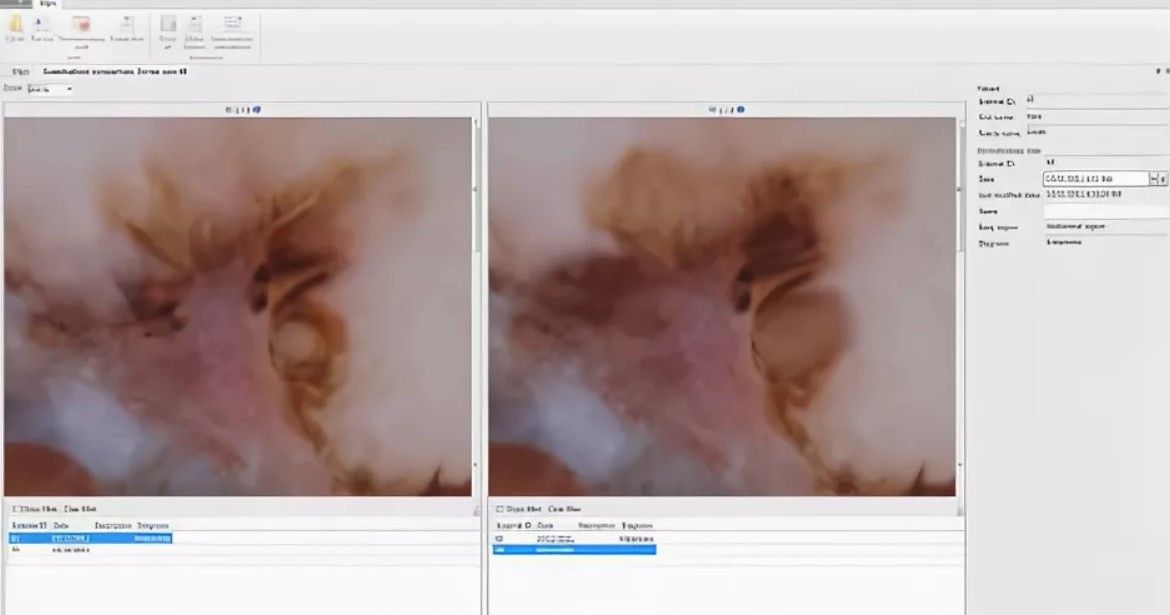Click the blue round icon above the left image
The image size is (1170, 615).
coord(257,110)
